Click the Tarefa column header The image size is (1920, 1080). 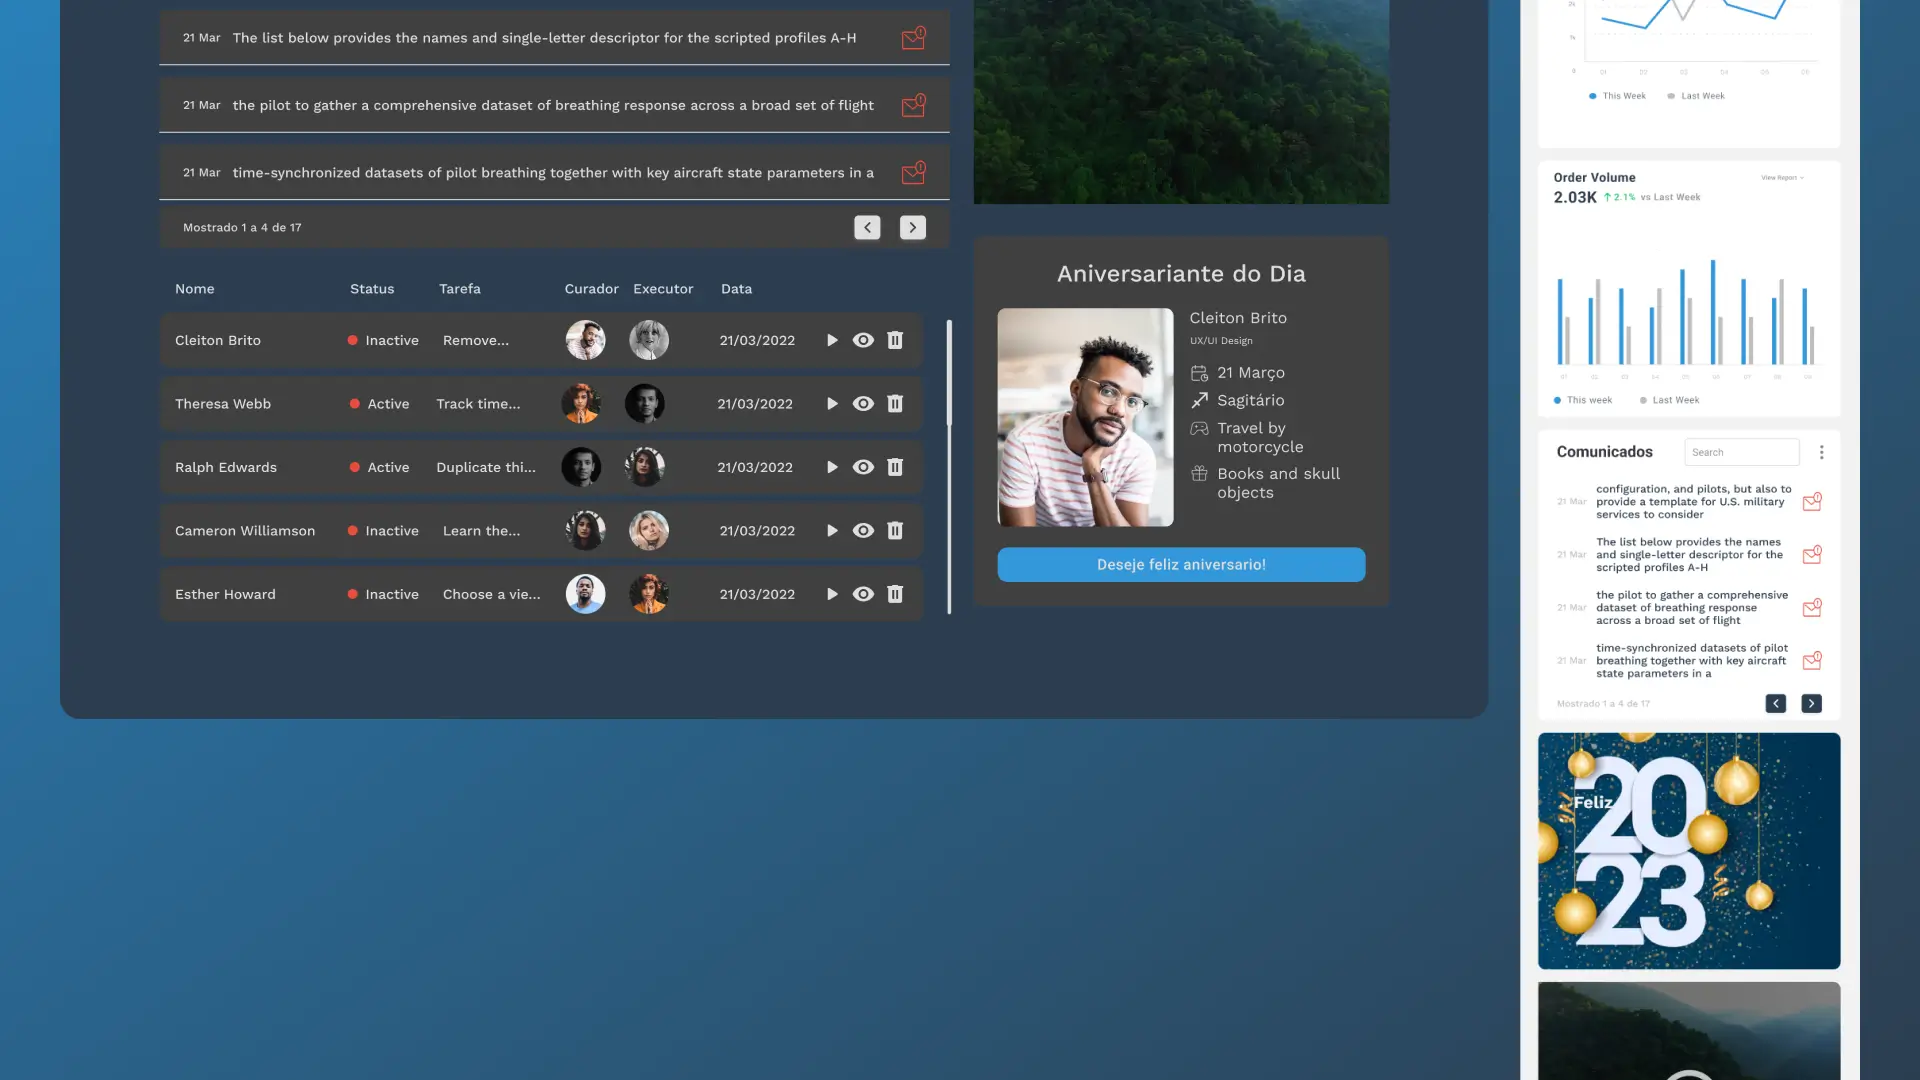coord(459,289)
